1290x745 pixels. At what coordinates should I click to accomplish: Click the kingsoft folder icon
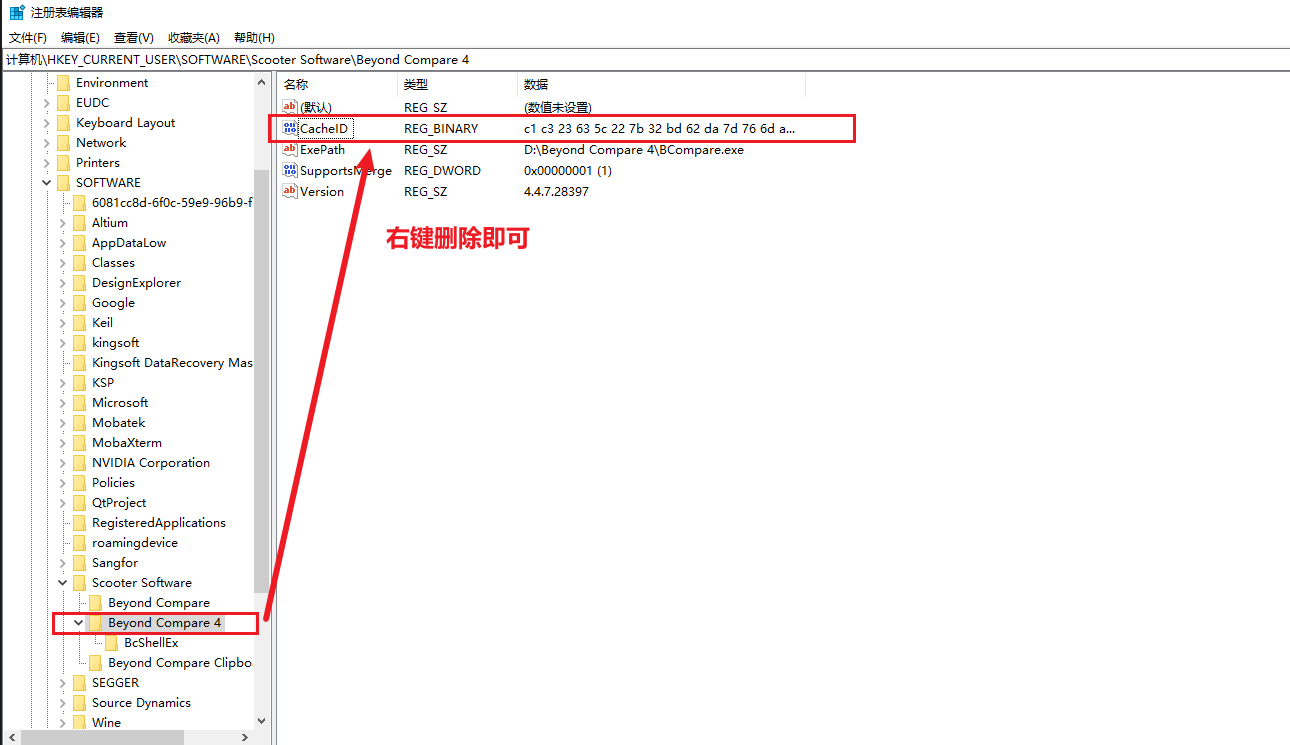80,343
